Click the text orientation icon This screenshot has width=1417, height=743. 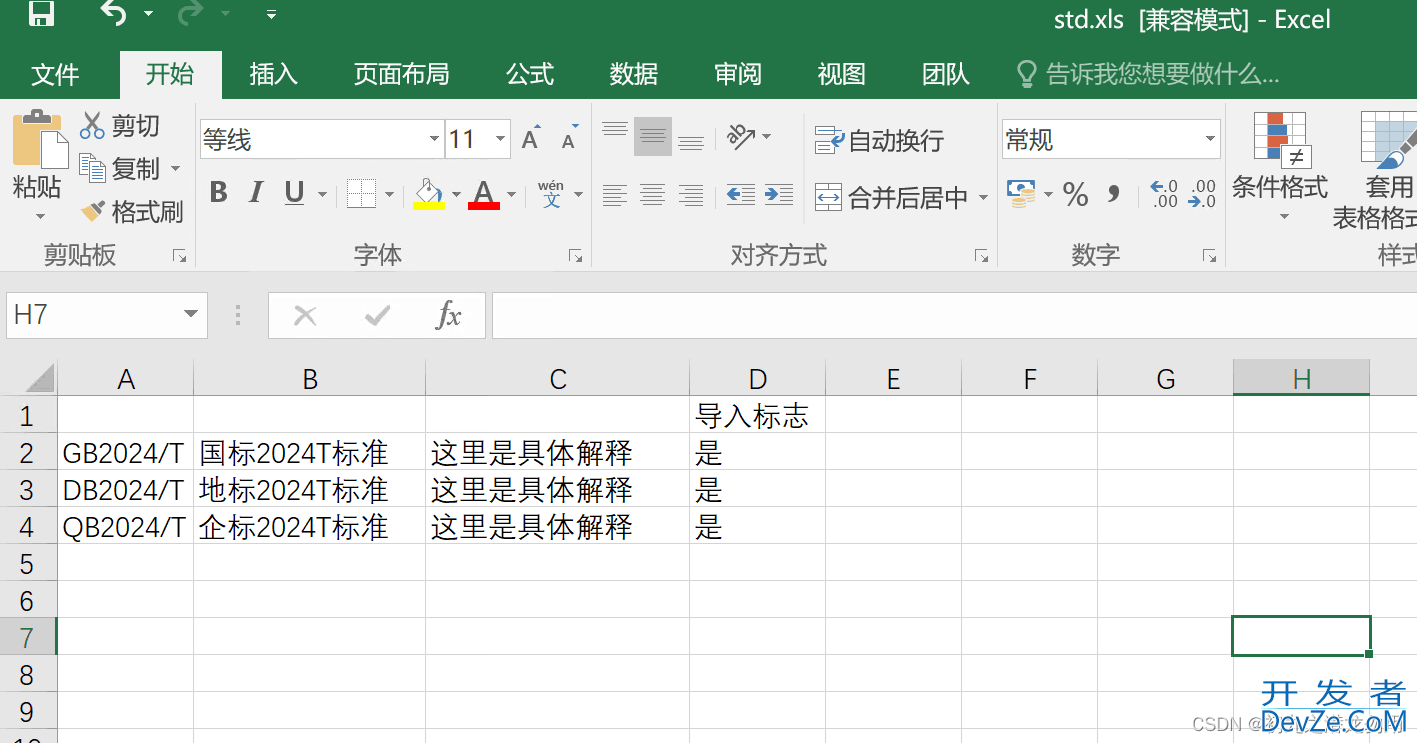pyautogui.click(x=742, y=136)
